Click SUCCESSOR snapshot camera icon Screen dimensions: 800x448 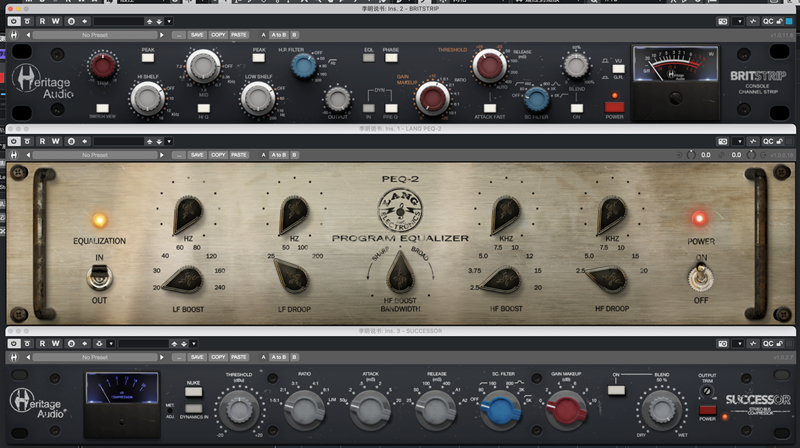[x=722, y=344]
